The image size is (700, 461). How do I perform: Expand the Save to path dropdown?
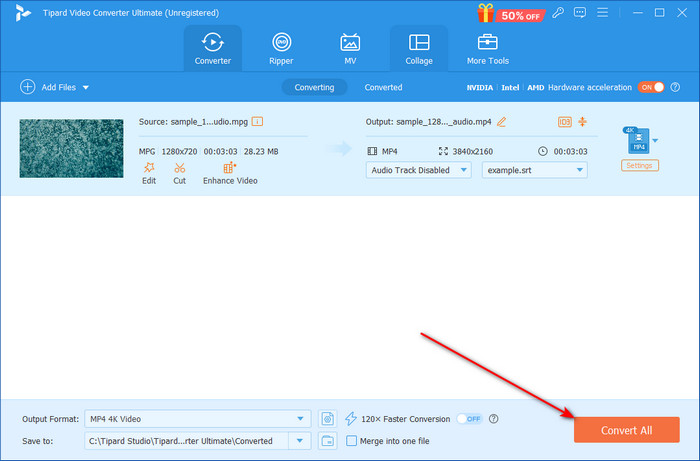[x=300, y=441]
